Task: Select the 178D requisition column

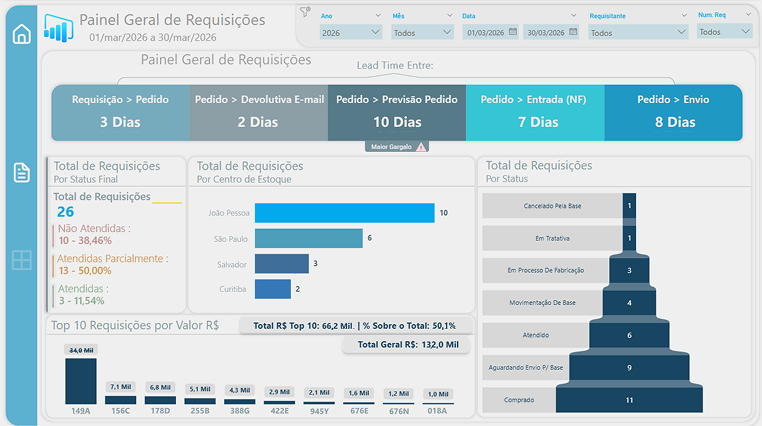Action: (x=160, y=400)
